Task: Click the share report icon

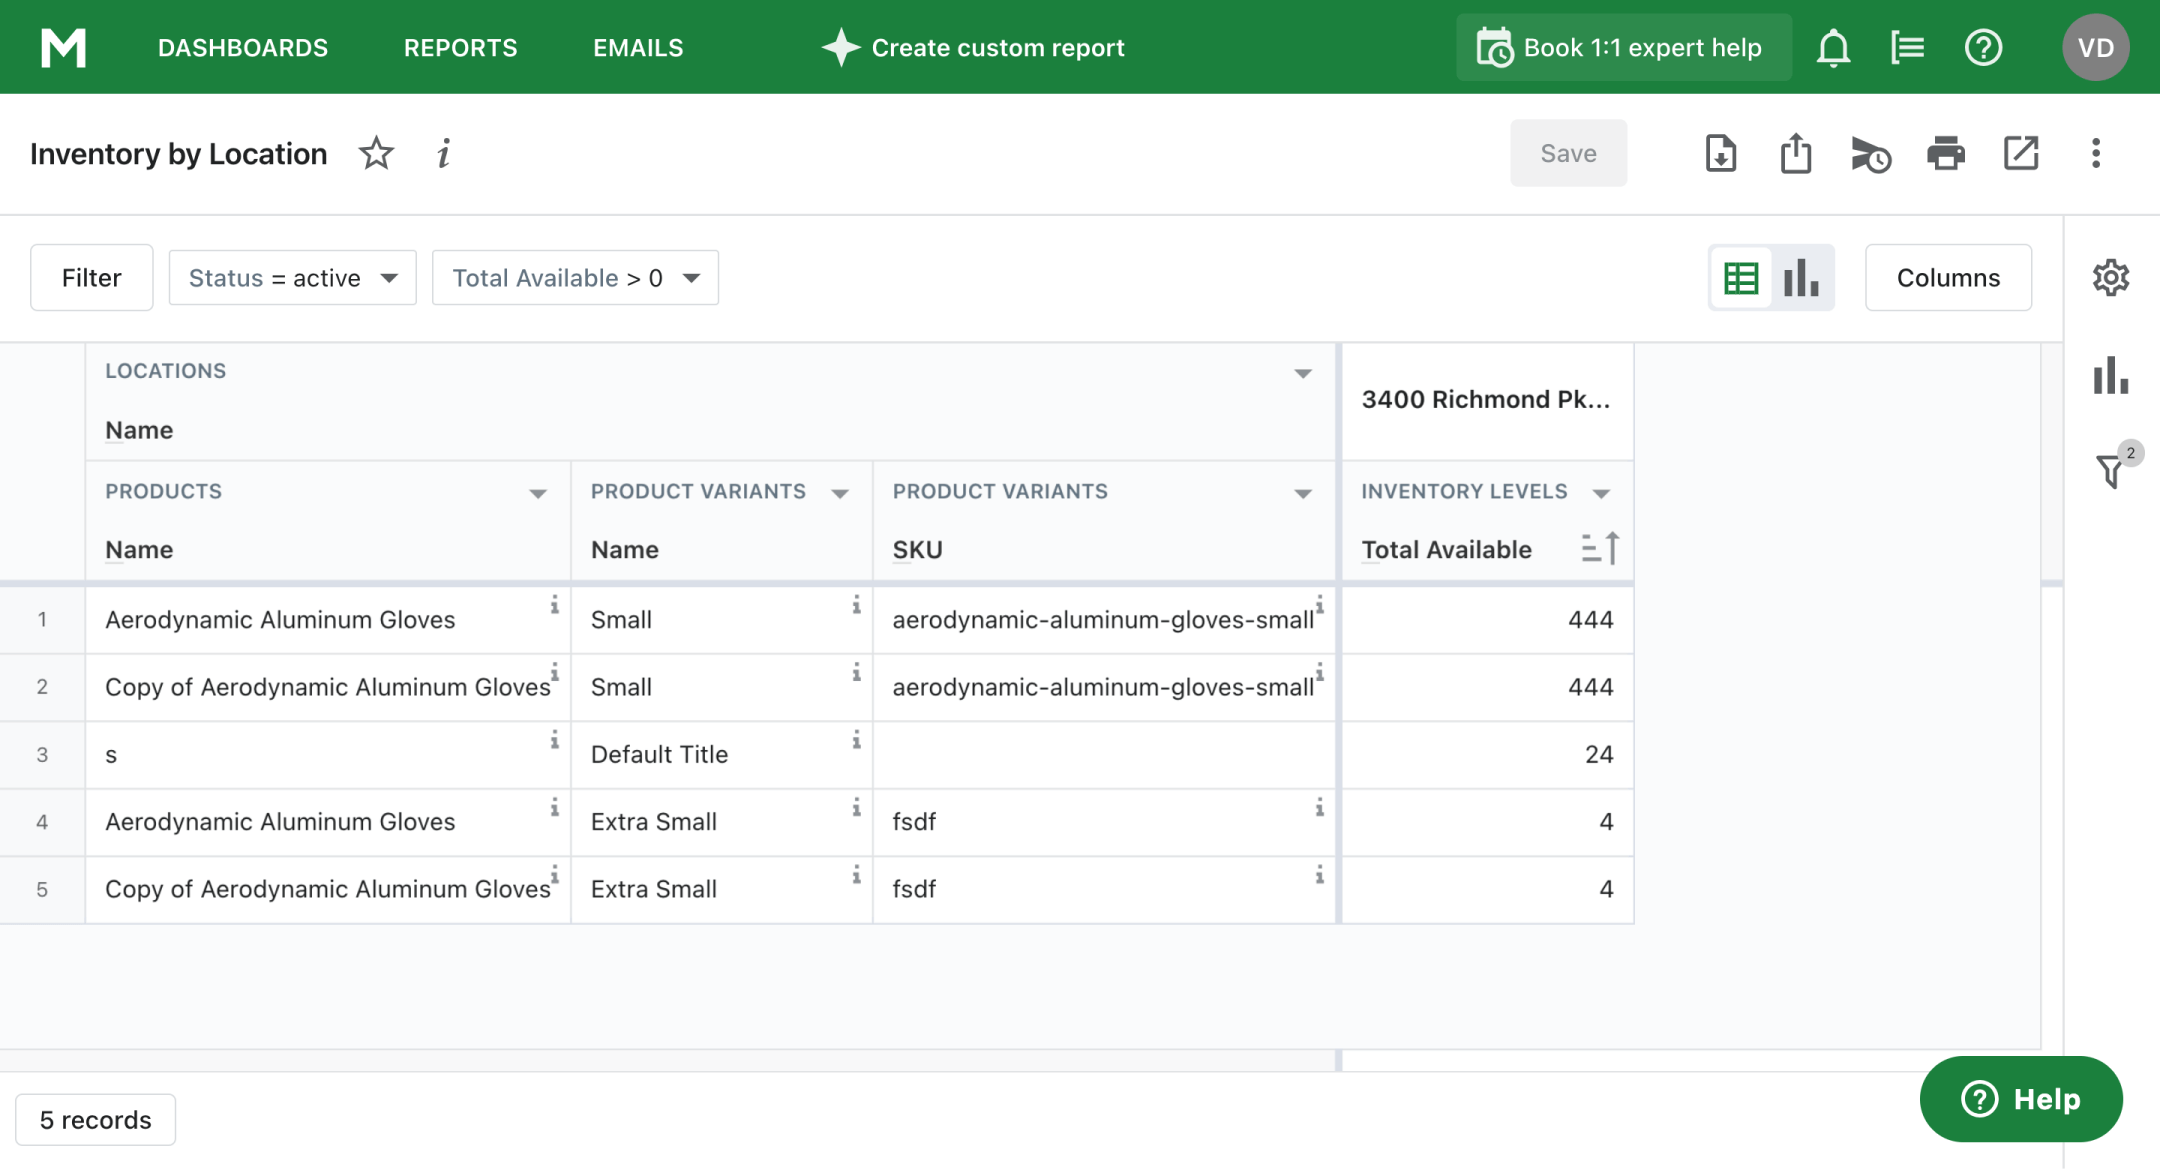Action: click(1795, 153)
